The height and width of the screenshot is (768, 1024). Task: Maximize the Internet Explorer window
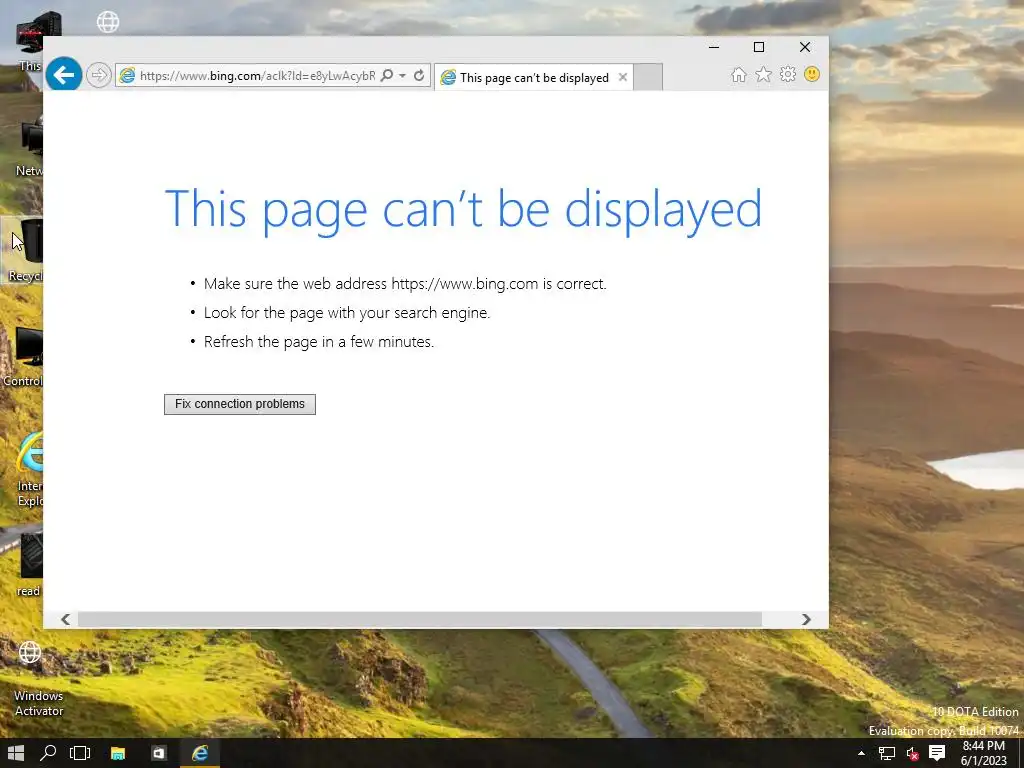pyautogui.click(x=759, y=47)
